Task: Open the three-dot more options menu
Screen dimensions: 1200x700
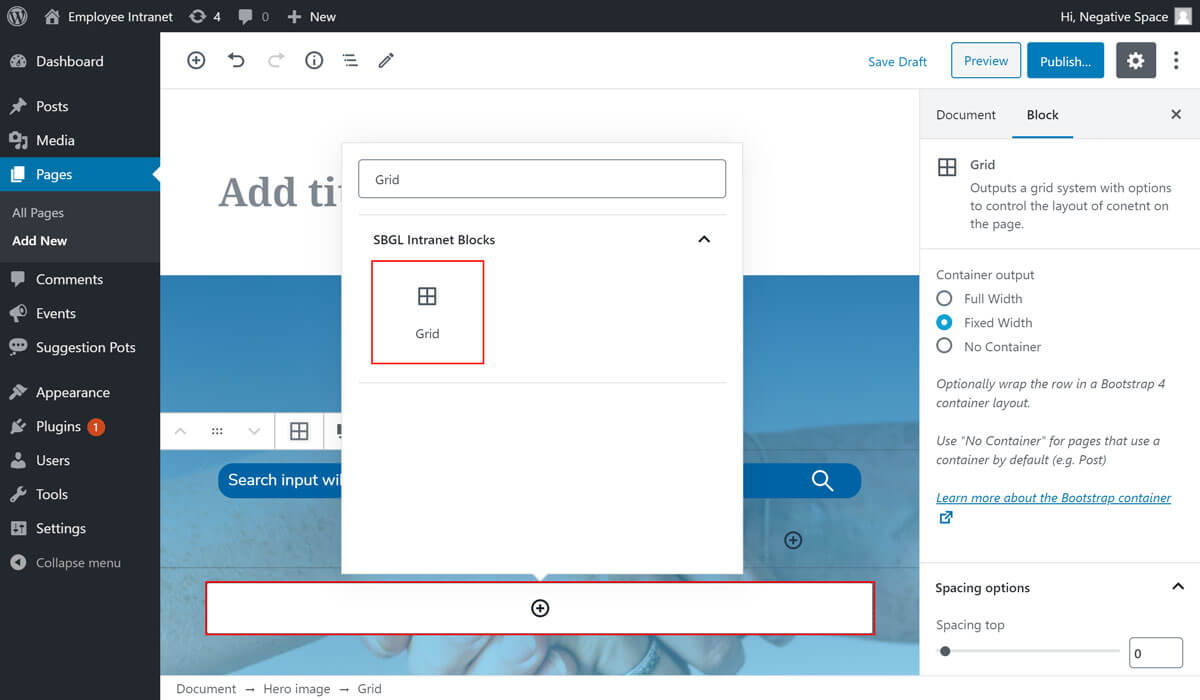Action: click(1176, 61)
